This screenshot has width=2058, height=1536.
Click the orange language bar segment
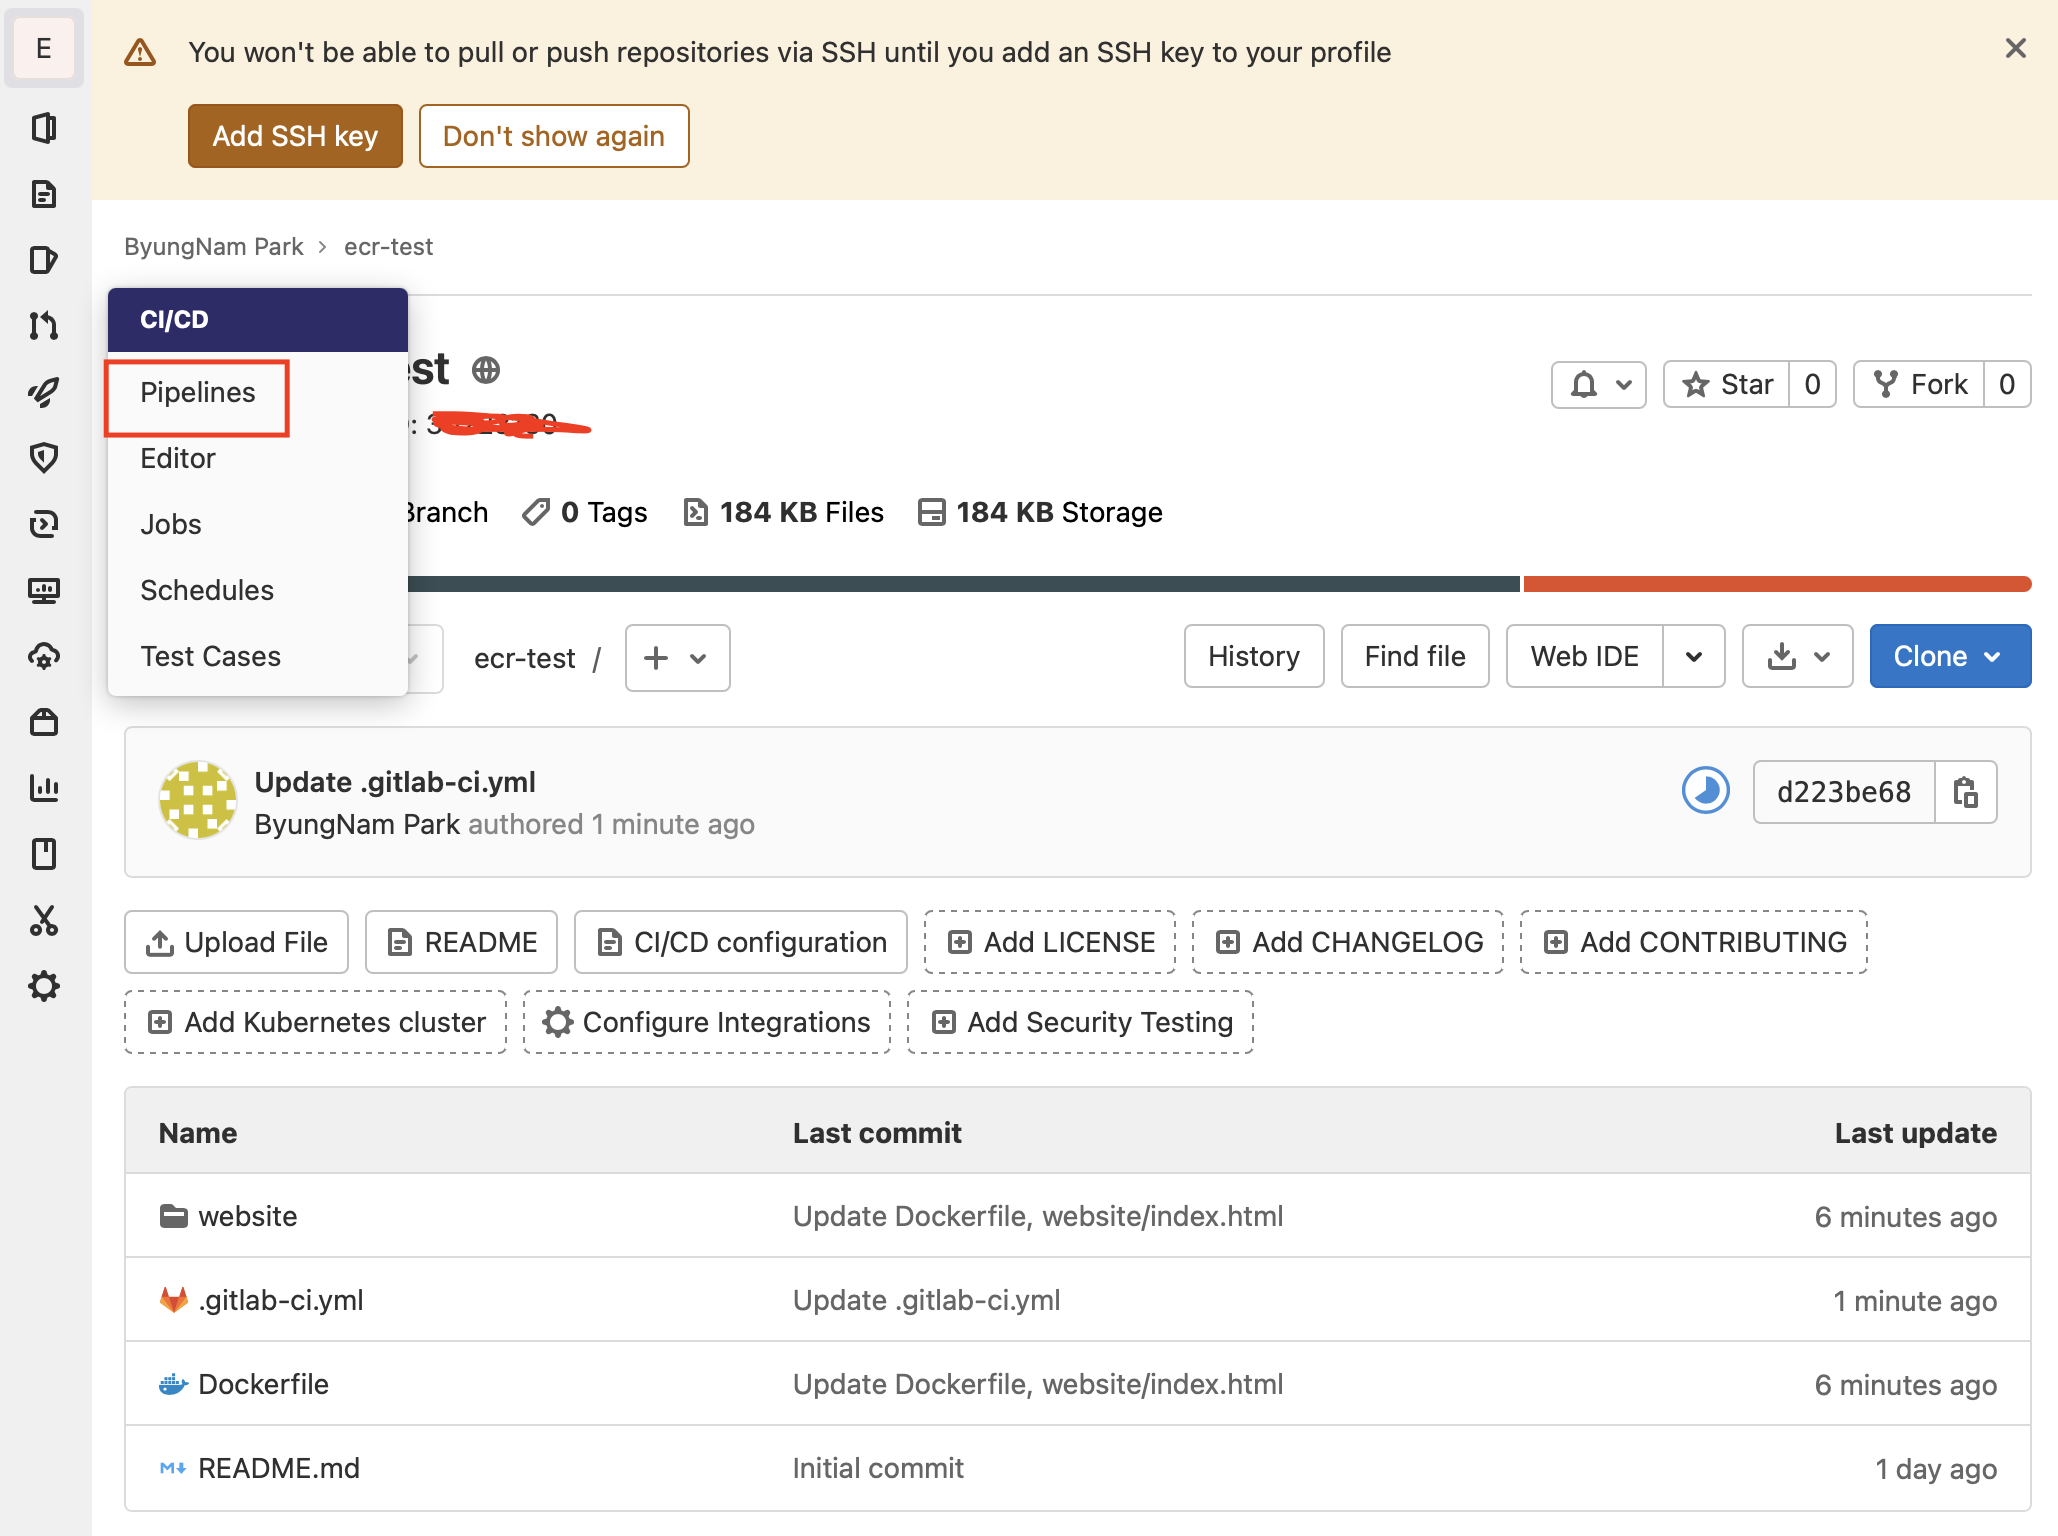[x=1777, y=584]
